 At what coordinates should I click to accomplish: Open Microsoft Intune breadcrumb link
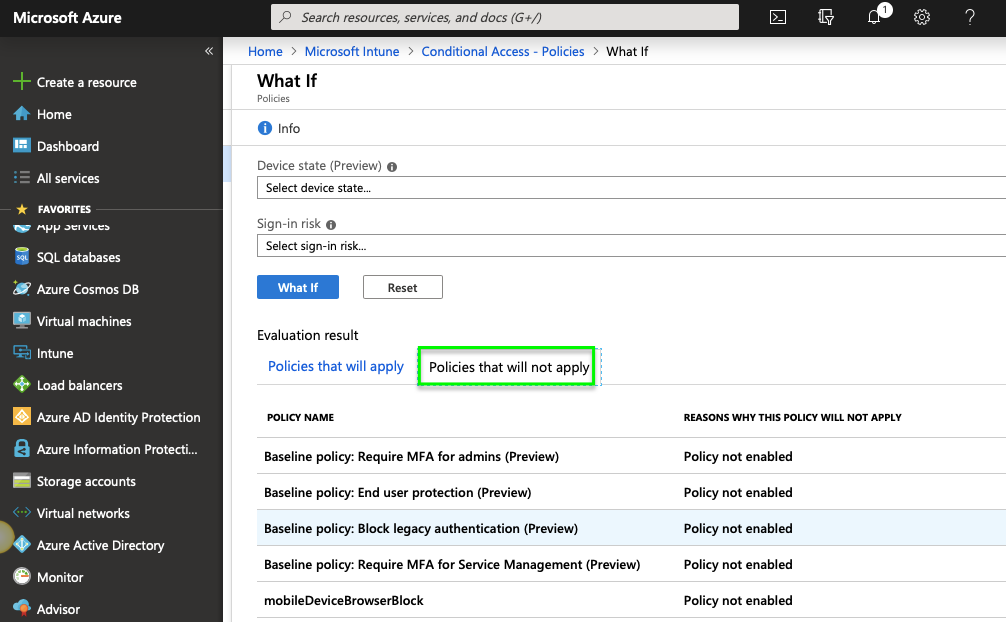point(352,51)
